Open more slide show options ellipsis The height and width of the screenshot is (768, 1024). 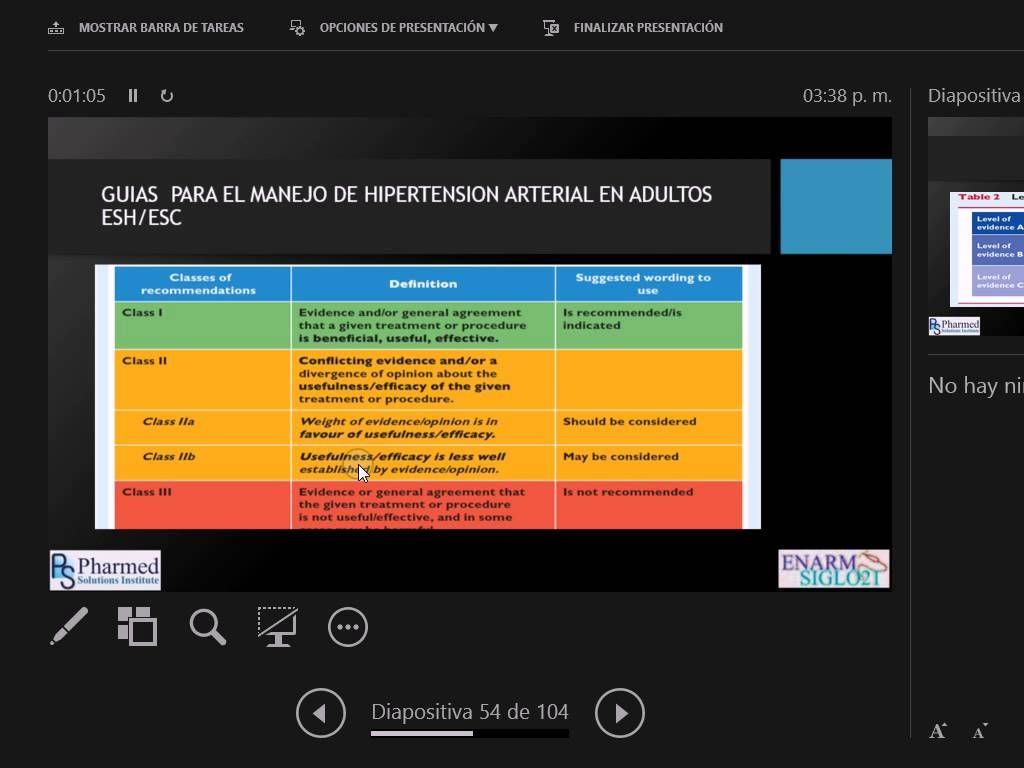point(347,627)
